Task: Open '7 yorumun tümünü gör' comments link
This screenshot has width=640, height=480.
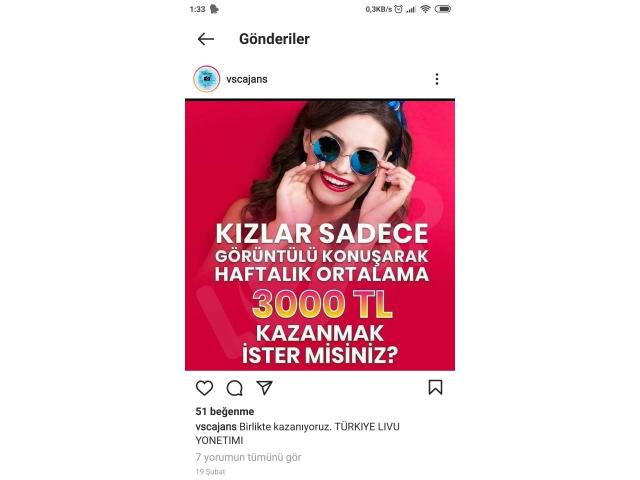Action: tap(249, 457)
